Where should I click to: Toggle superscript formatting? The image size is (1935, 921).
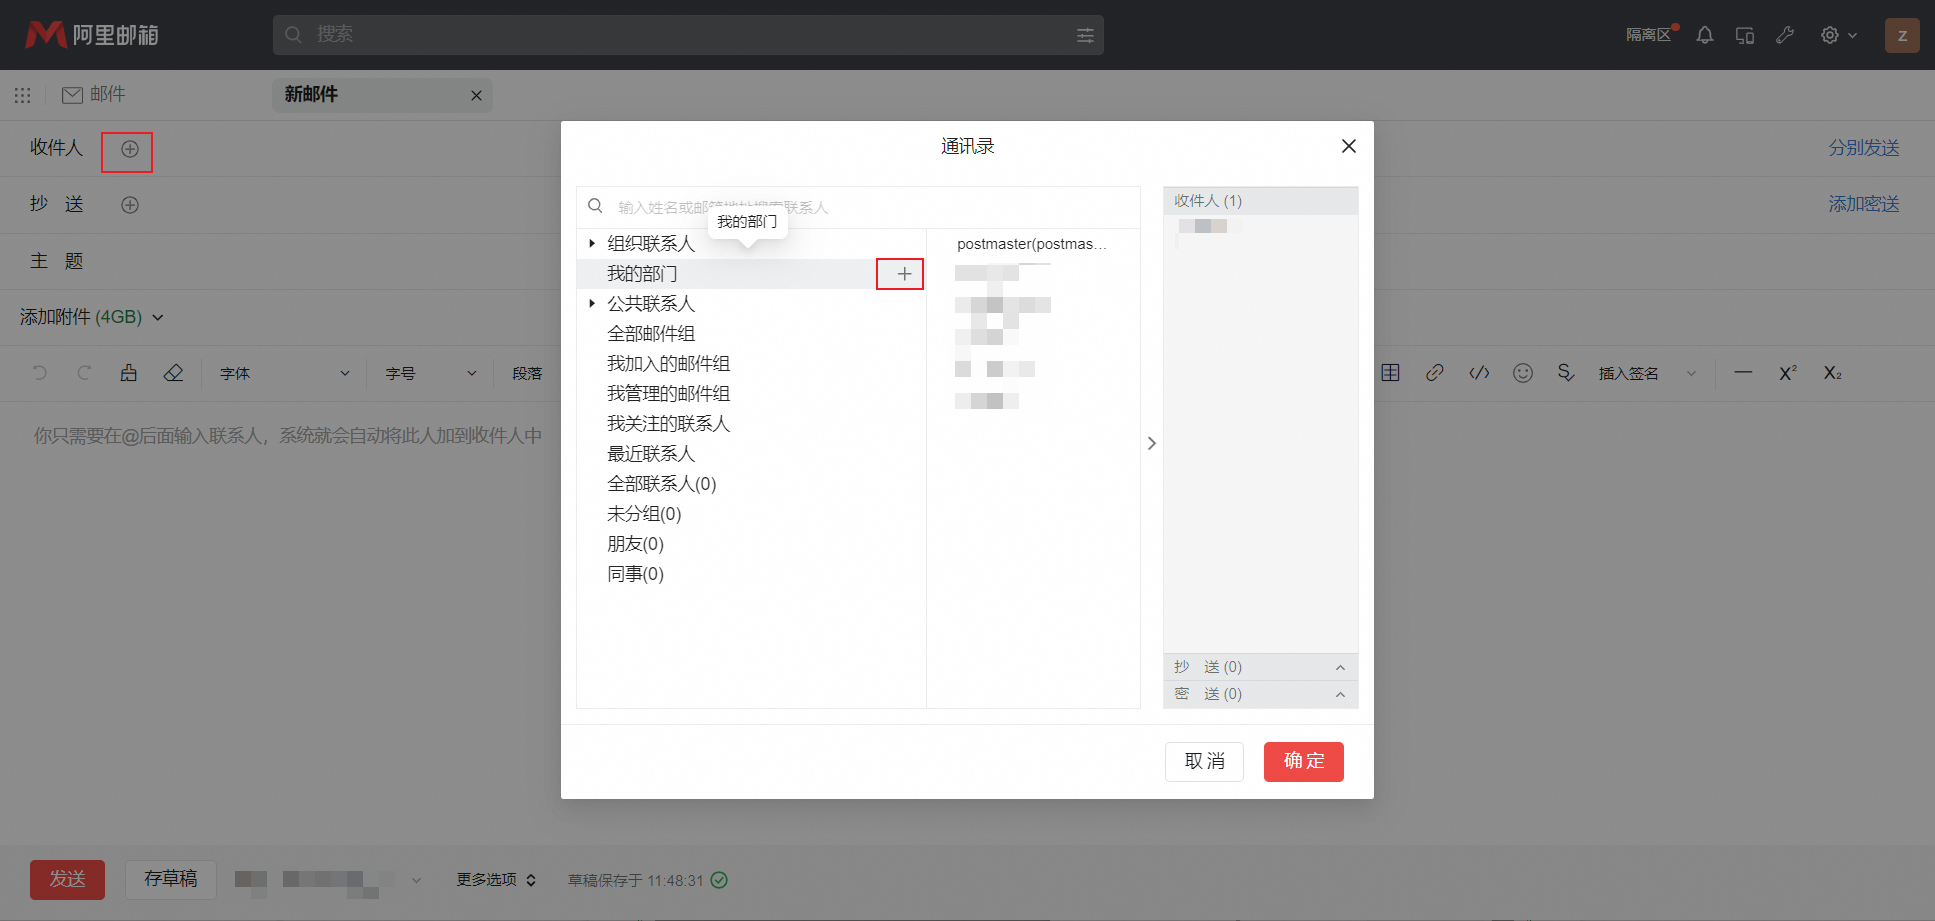coord(1786,372)
